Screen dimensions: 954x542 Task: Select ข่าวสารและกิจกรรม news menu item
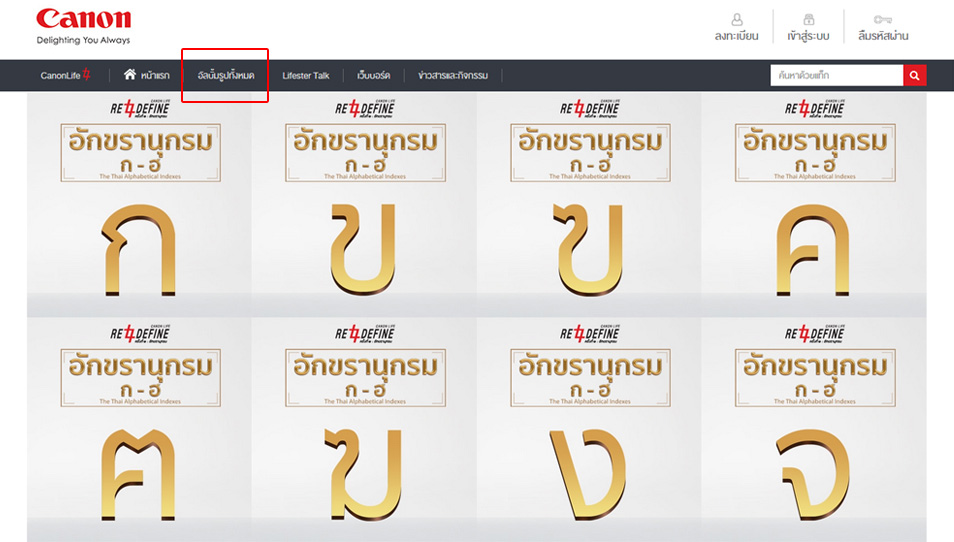(453, 76)
